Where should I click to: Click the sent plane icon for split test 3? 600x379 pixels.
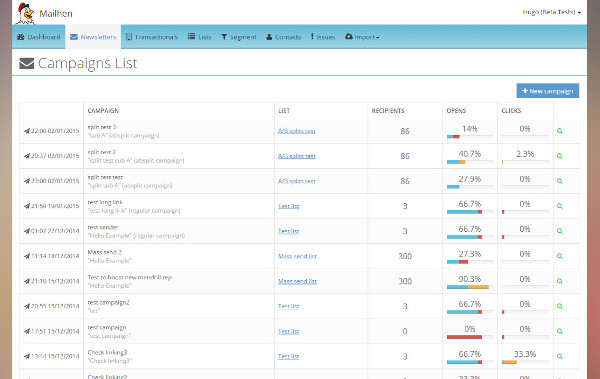click(x=27, y=131)
